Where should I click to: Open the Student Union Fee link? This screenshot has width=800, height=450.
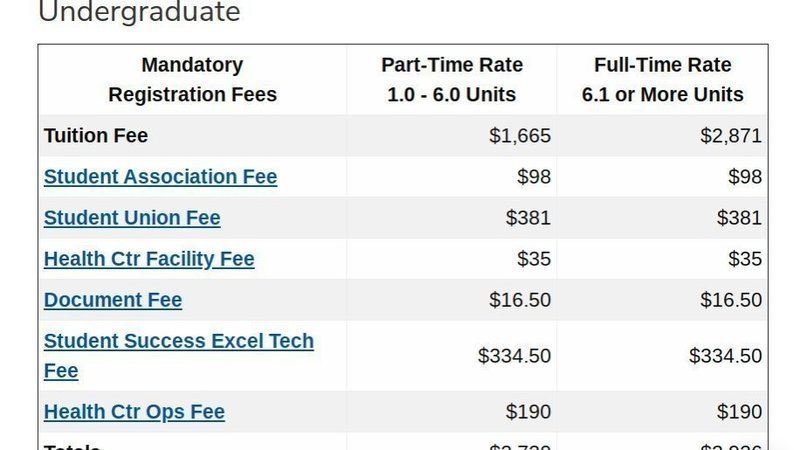tap(132, 218)
